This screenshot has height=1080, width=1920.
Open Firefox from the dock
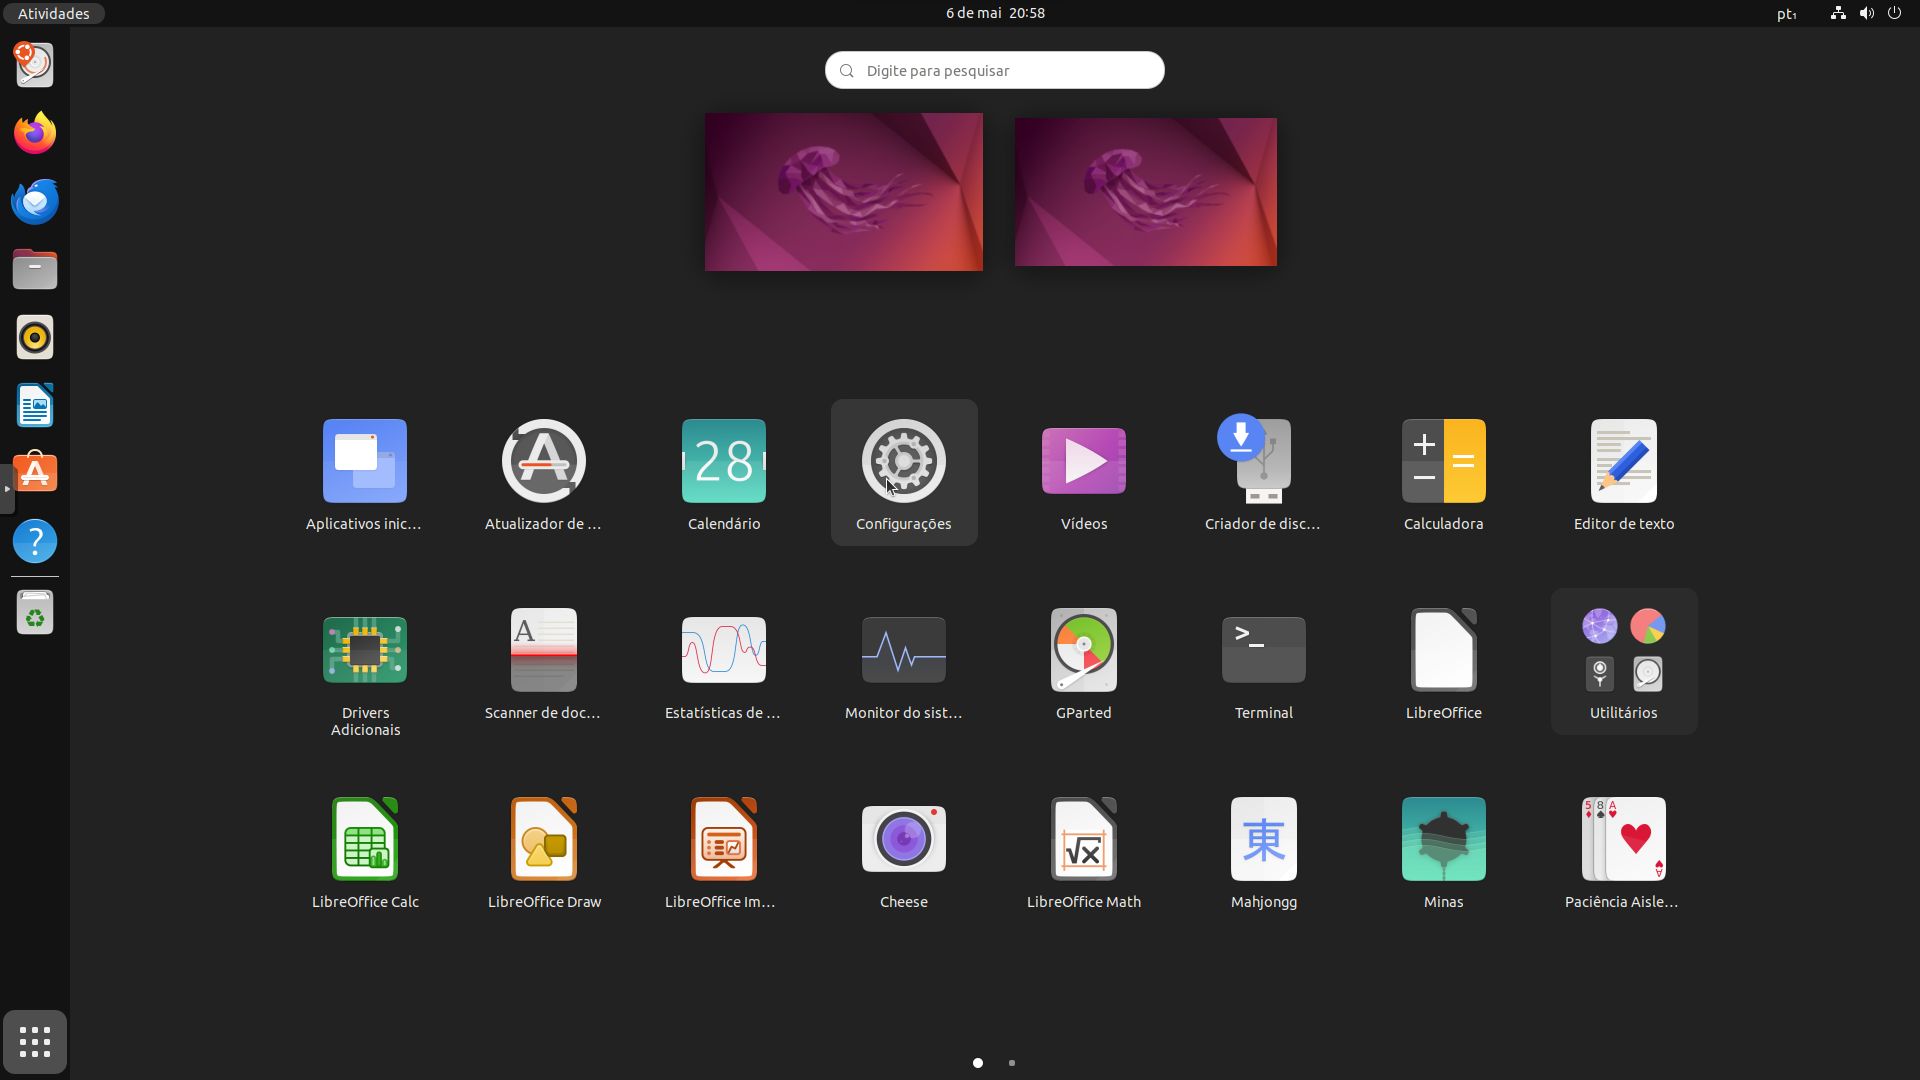coord(35,133)
